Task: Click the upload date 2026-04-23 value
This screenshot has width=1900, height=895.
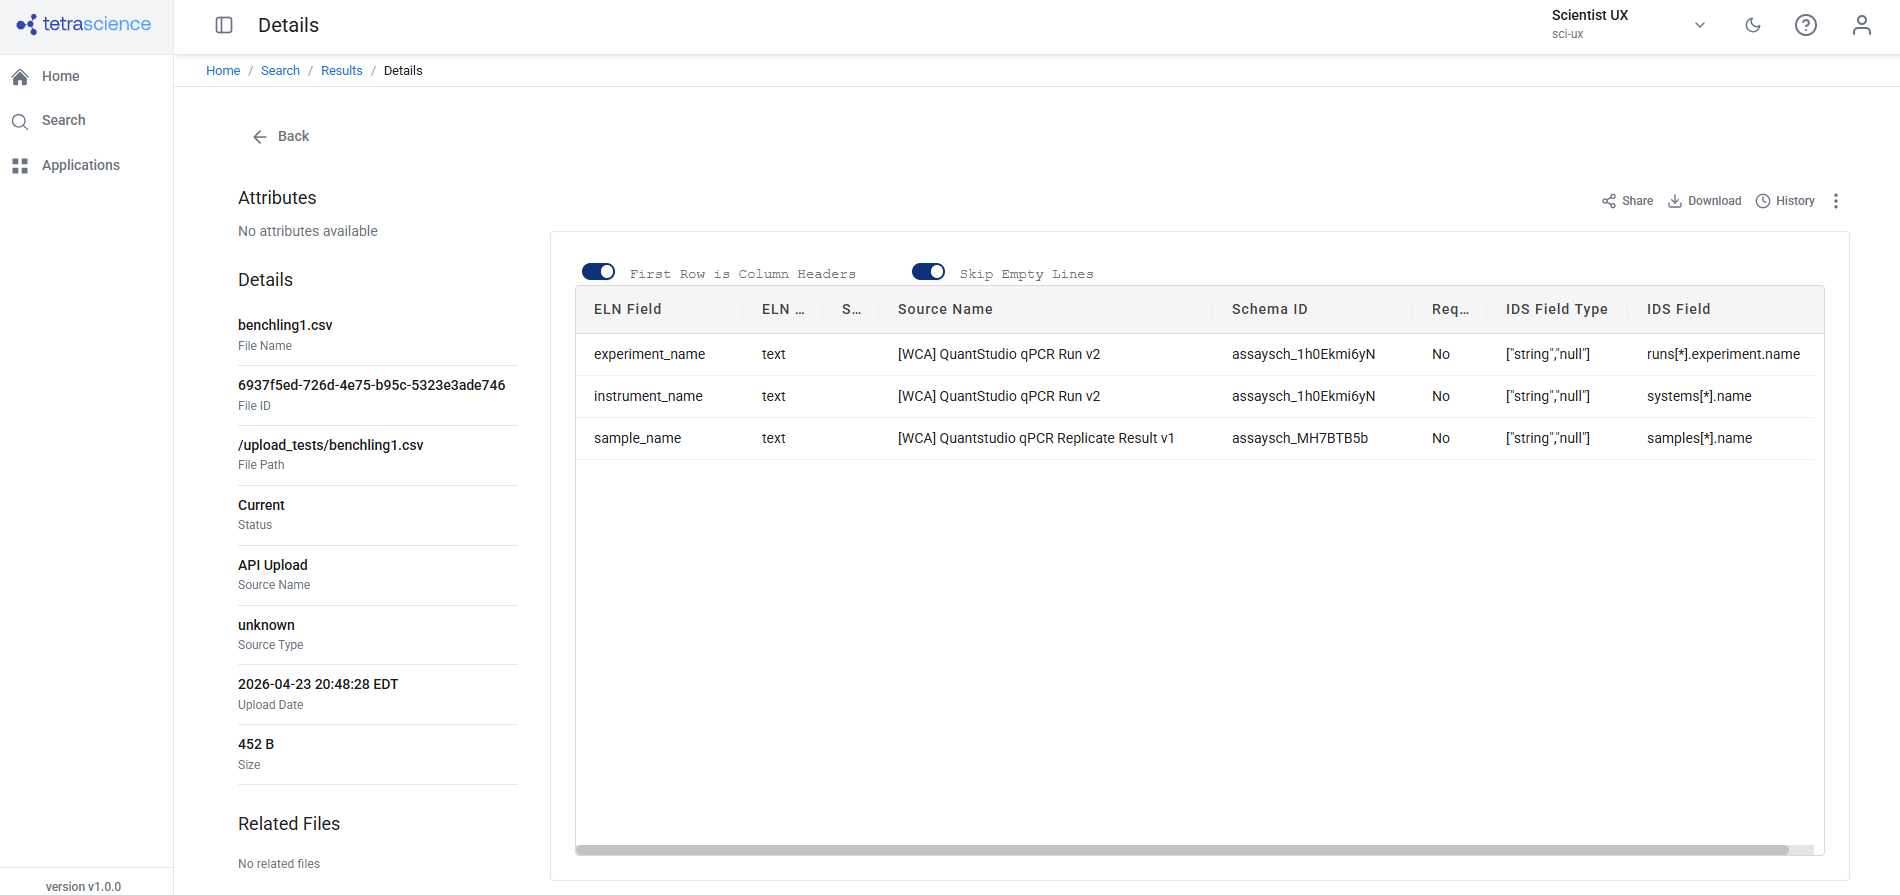Action: pyautogui.click(x=318, y=684)
